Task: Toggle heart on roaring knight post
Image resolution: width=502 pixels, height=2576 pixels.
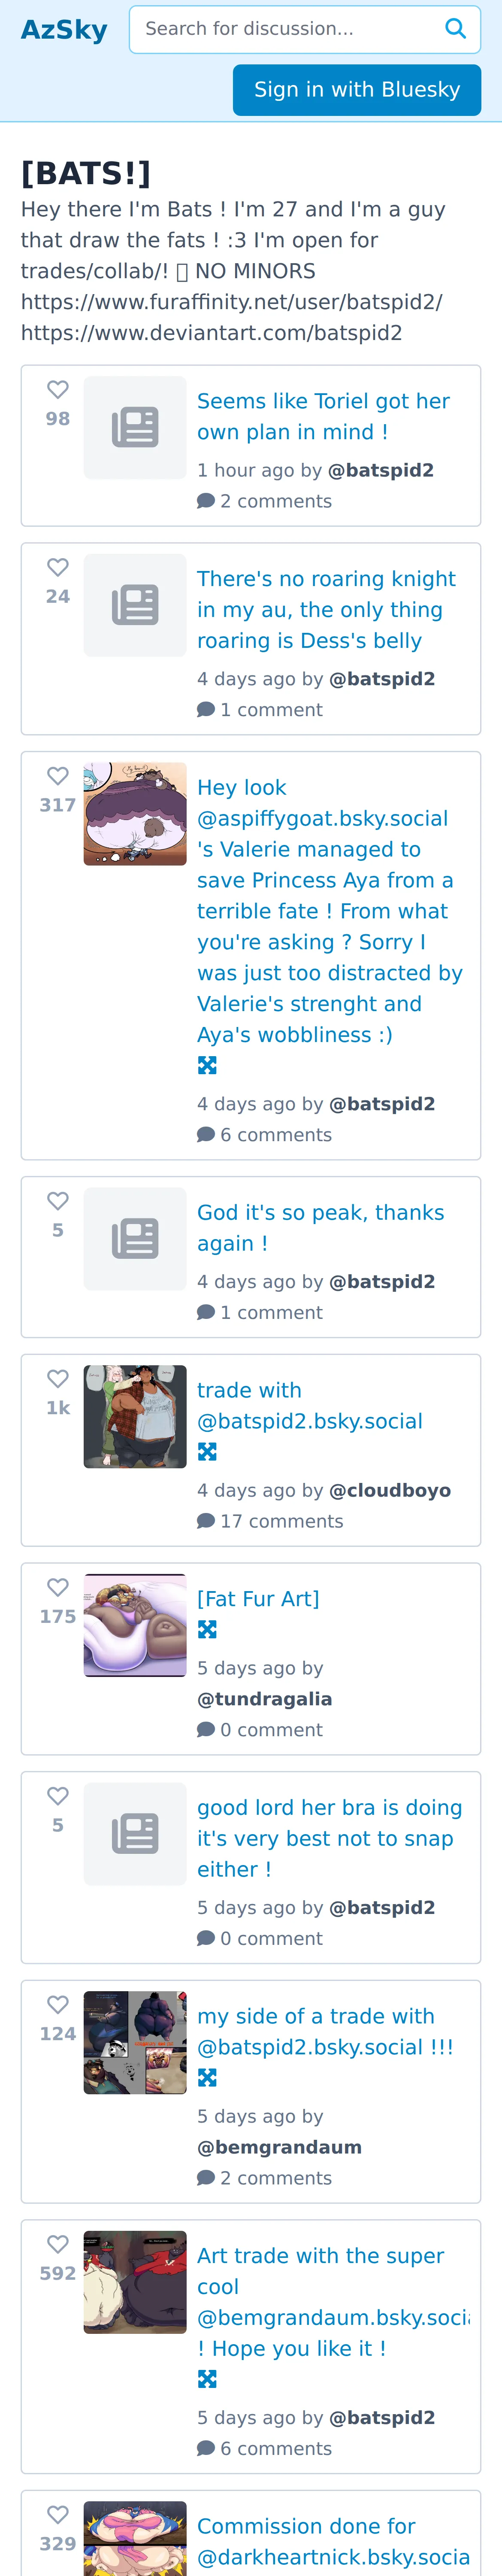Action: click(x=58, y=568)
